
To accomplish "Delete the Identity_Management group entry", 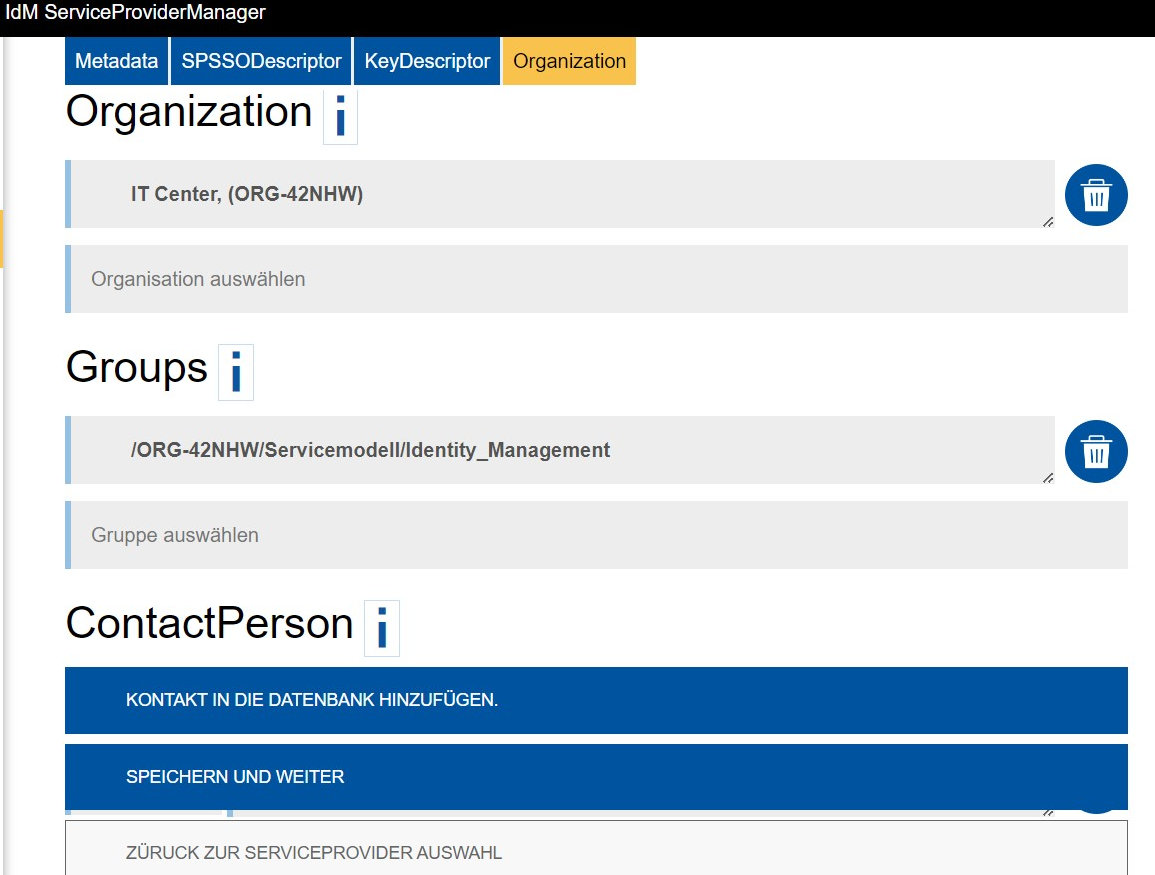I will [1096, 451].
